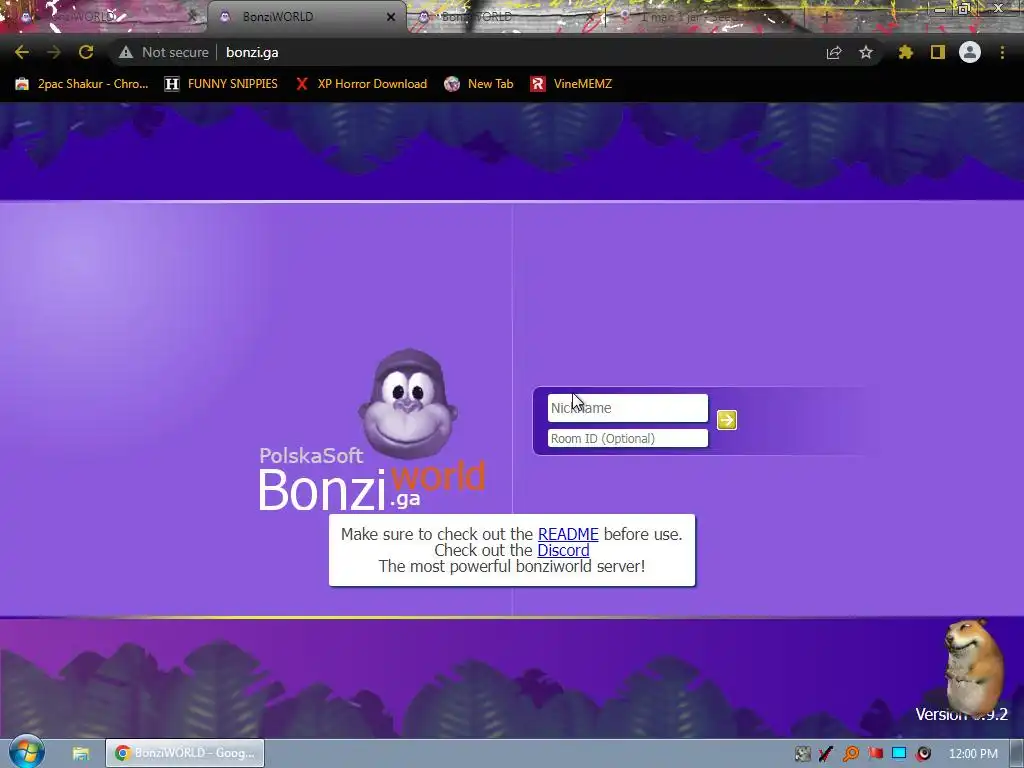
Task: Open the Chrome three-dot menu
Action: (x=1002, y=52)
